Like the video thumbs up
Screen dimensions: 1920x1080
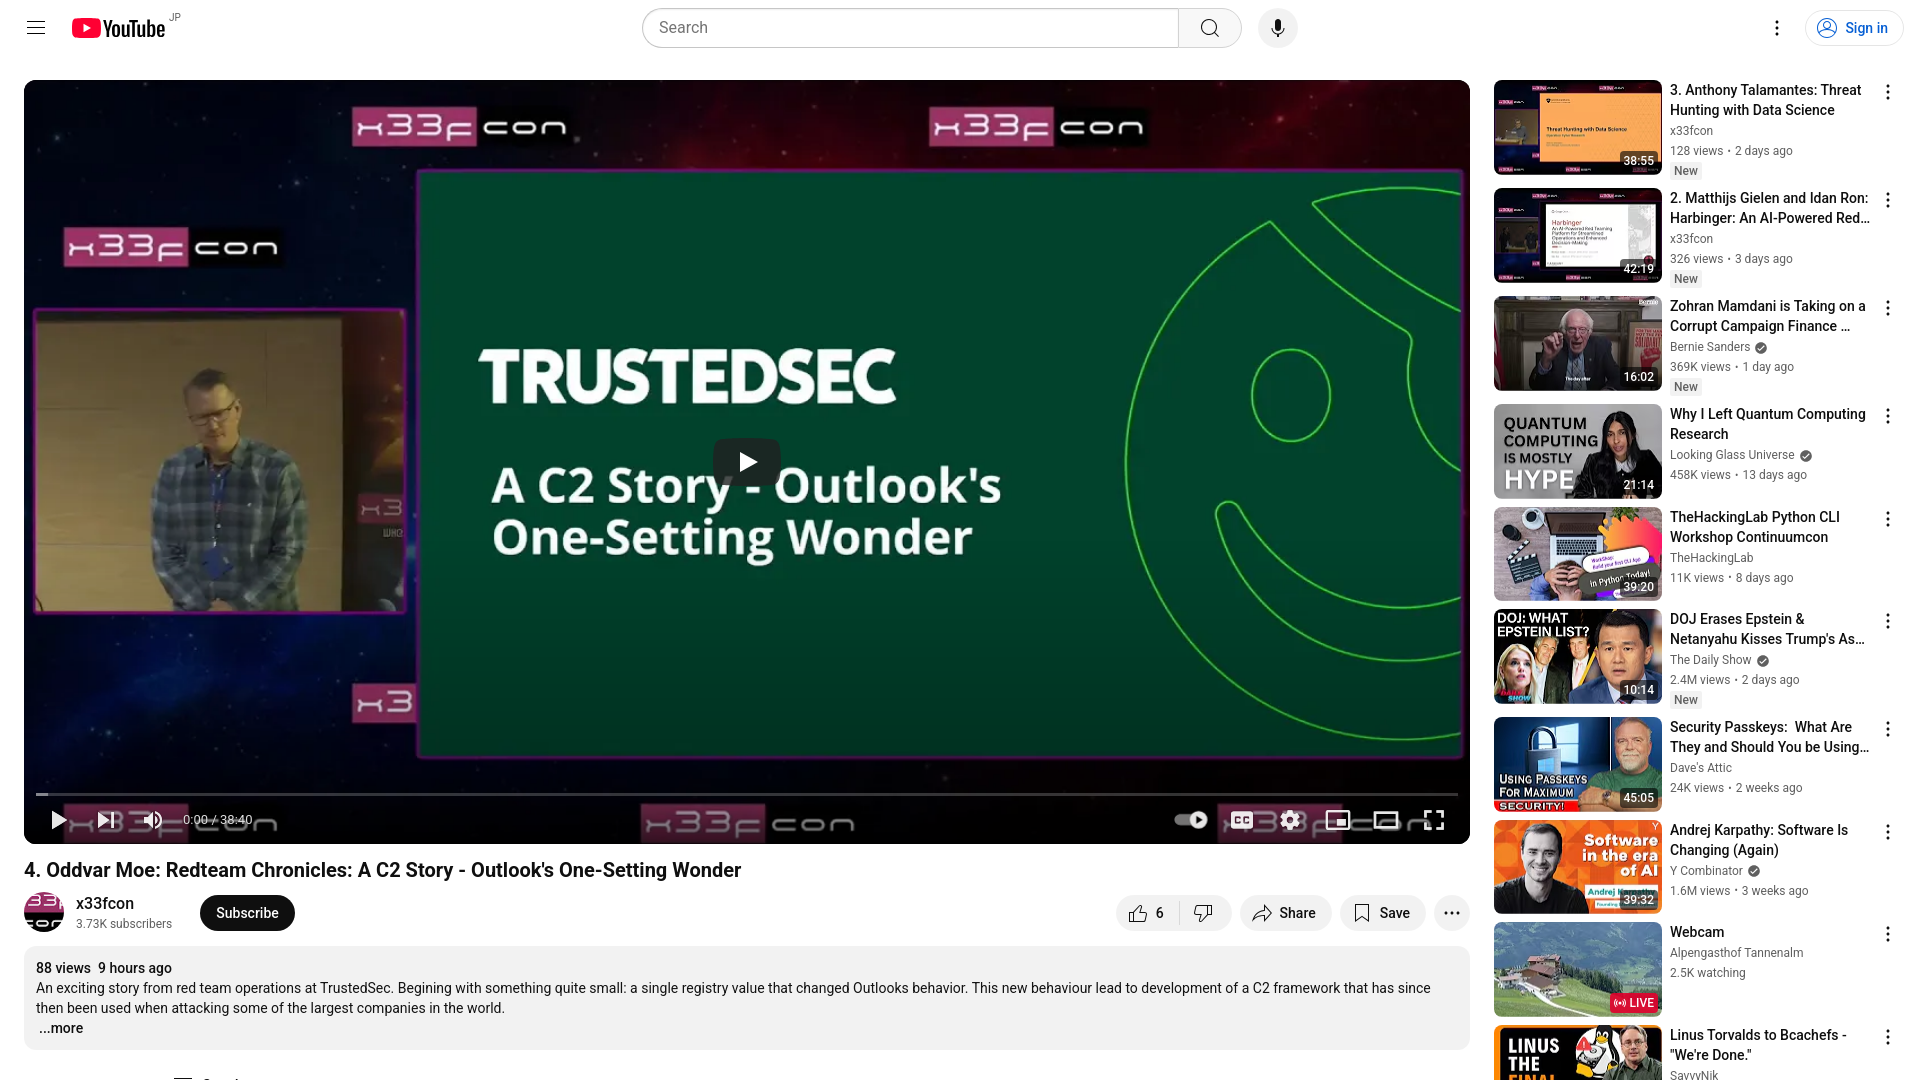point(1147,913)
